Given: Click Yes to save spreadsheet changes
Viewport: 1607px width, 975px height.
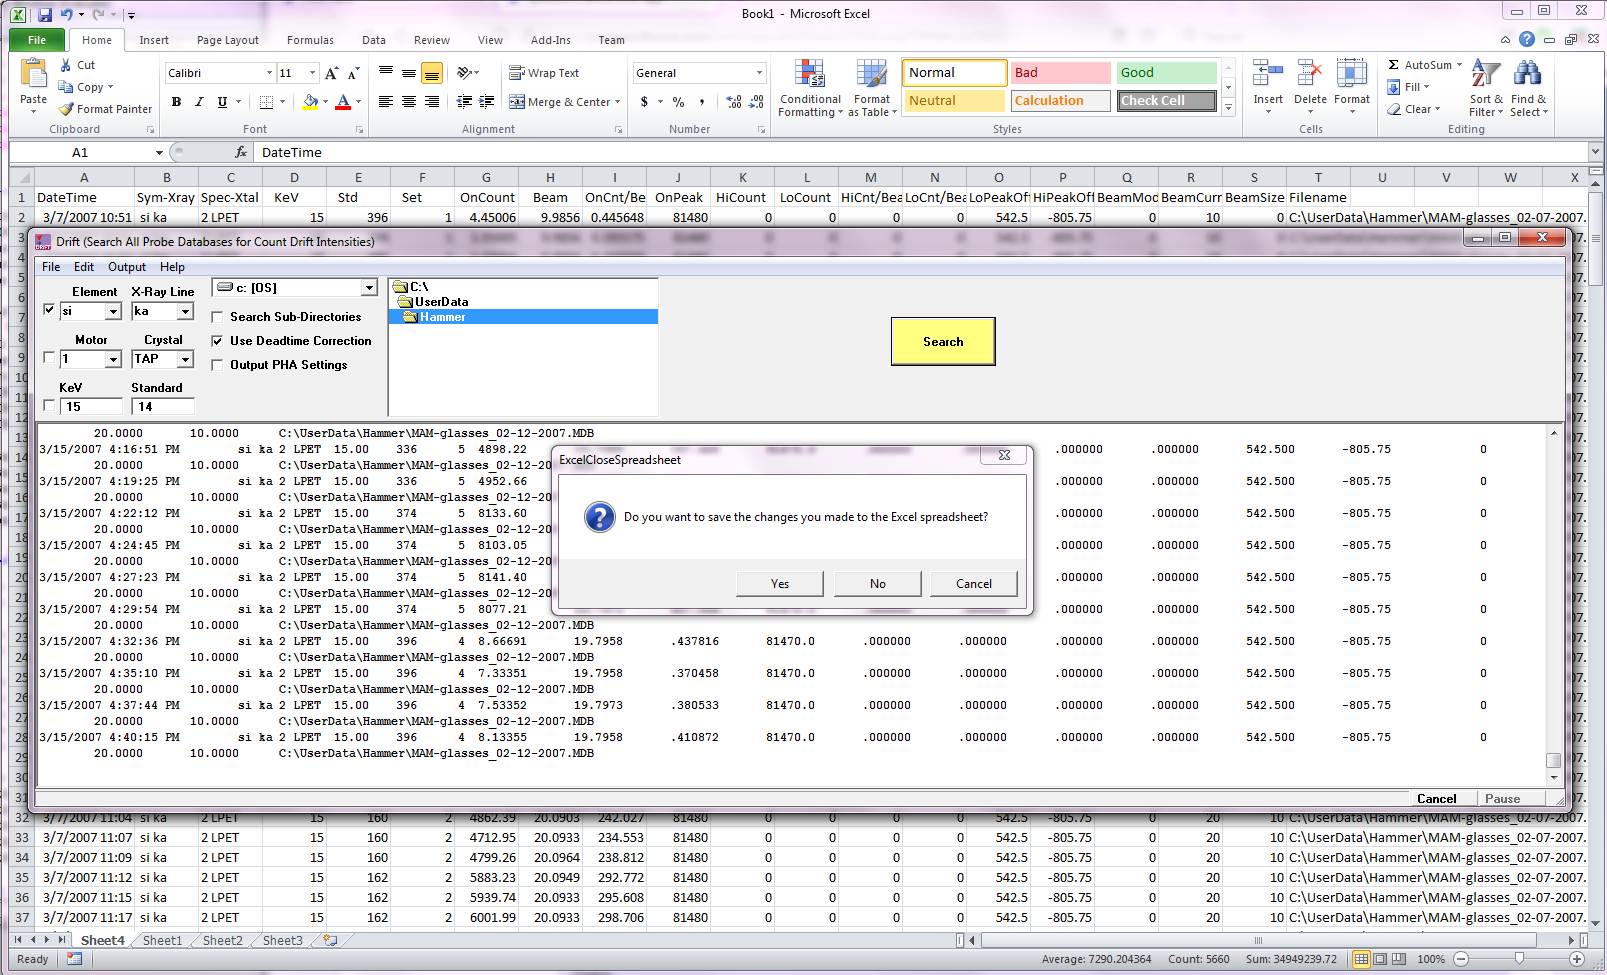Looking at the screenshot, I should pyautogui.click(x=779, y=584).
